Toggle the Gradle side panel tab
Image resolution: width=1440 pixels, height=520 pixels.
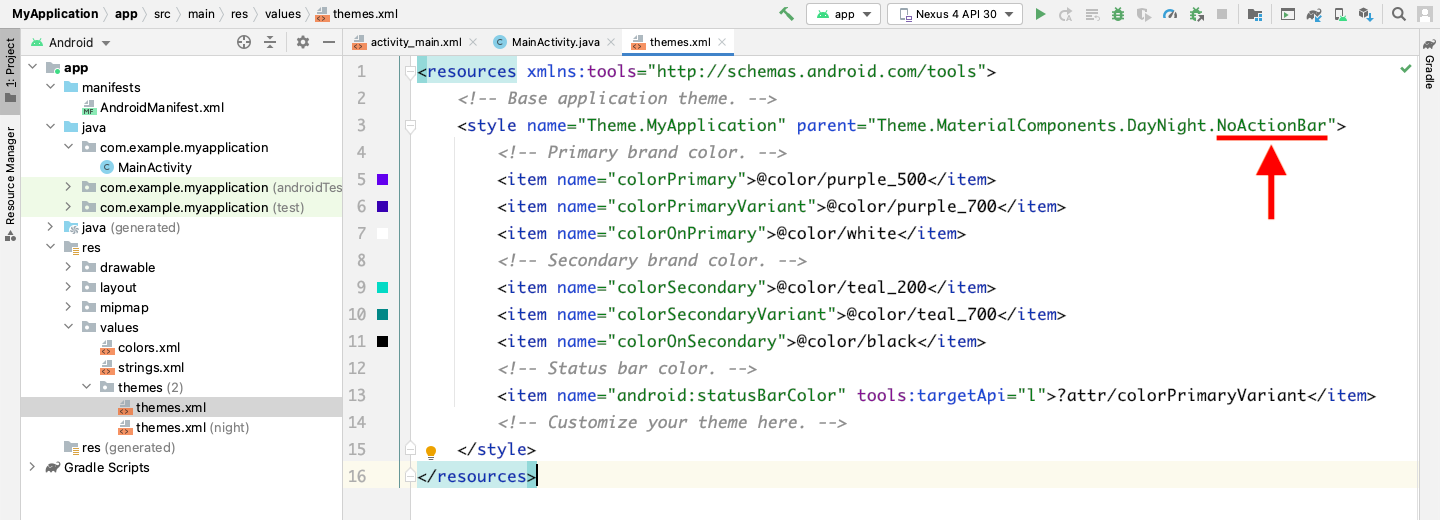pyautogui.click(x=1430, y=64)
